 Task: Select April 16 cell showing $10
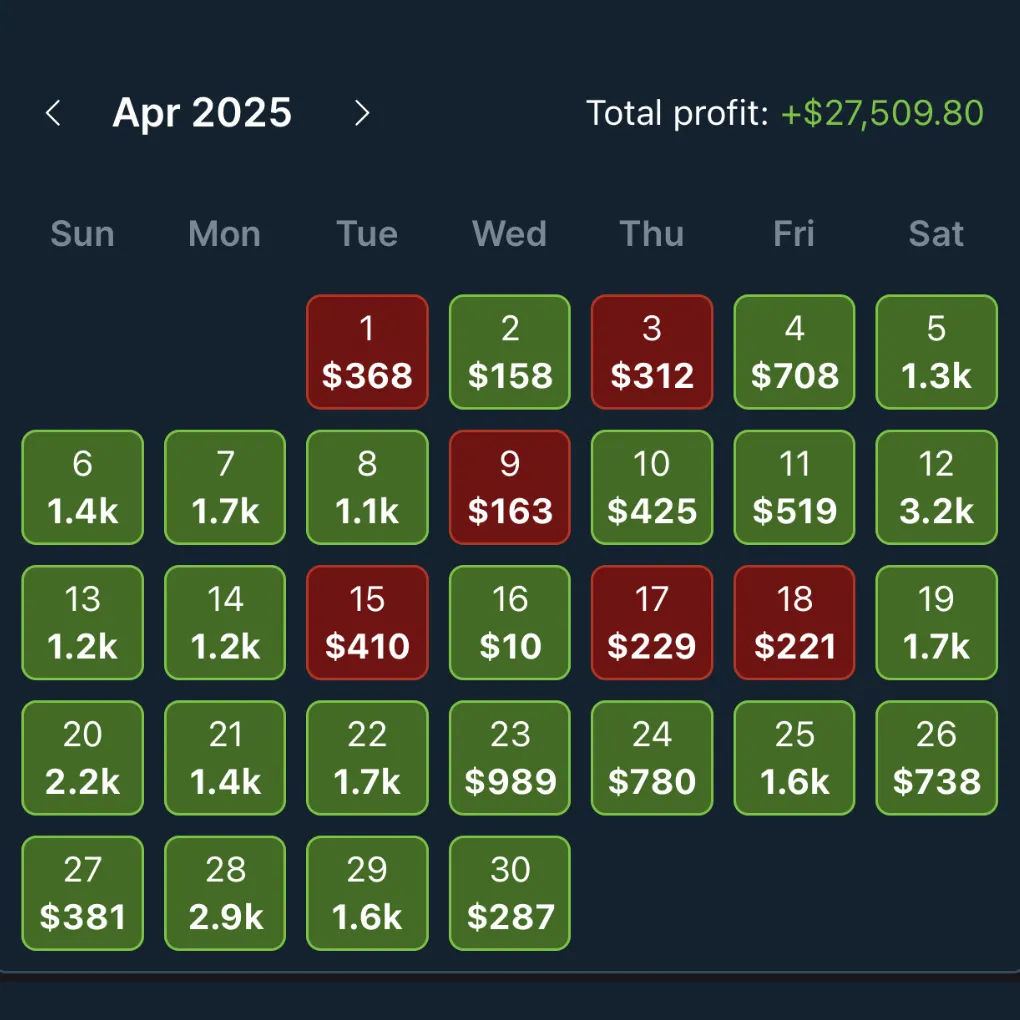(x=510, y=622)
